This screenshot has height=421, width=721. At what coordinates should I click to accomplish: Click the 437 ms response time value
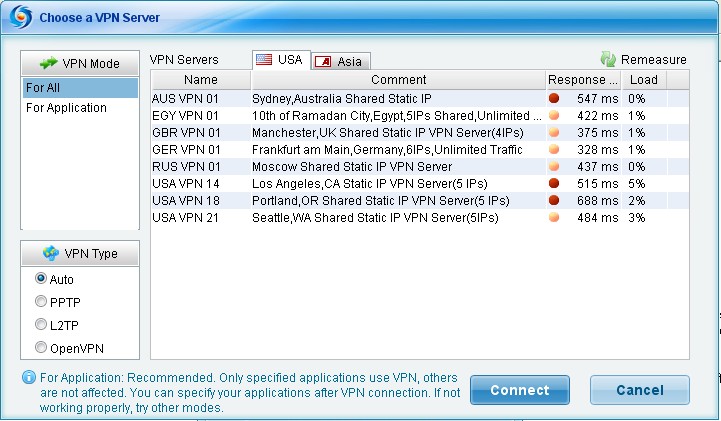tap(597, 166)
